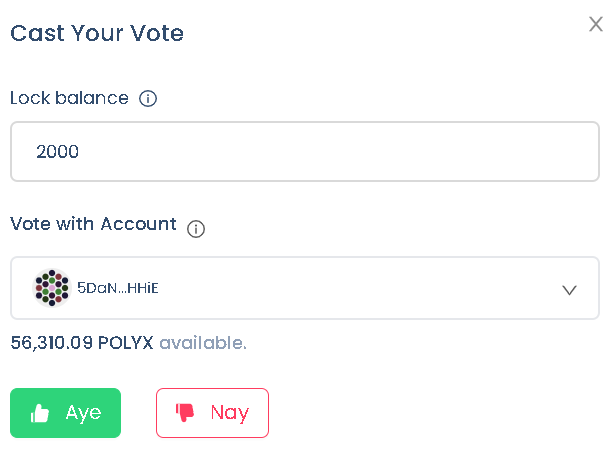The width and height of the screenshot is (611, 450).
Task: Click the Vote with Account label
Action: click(93, 224)
